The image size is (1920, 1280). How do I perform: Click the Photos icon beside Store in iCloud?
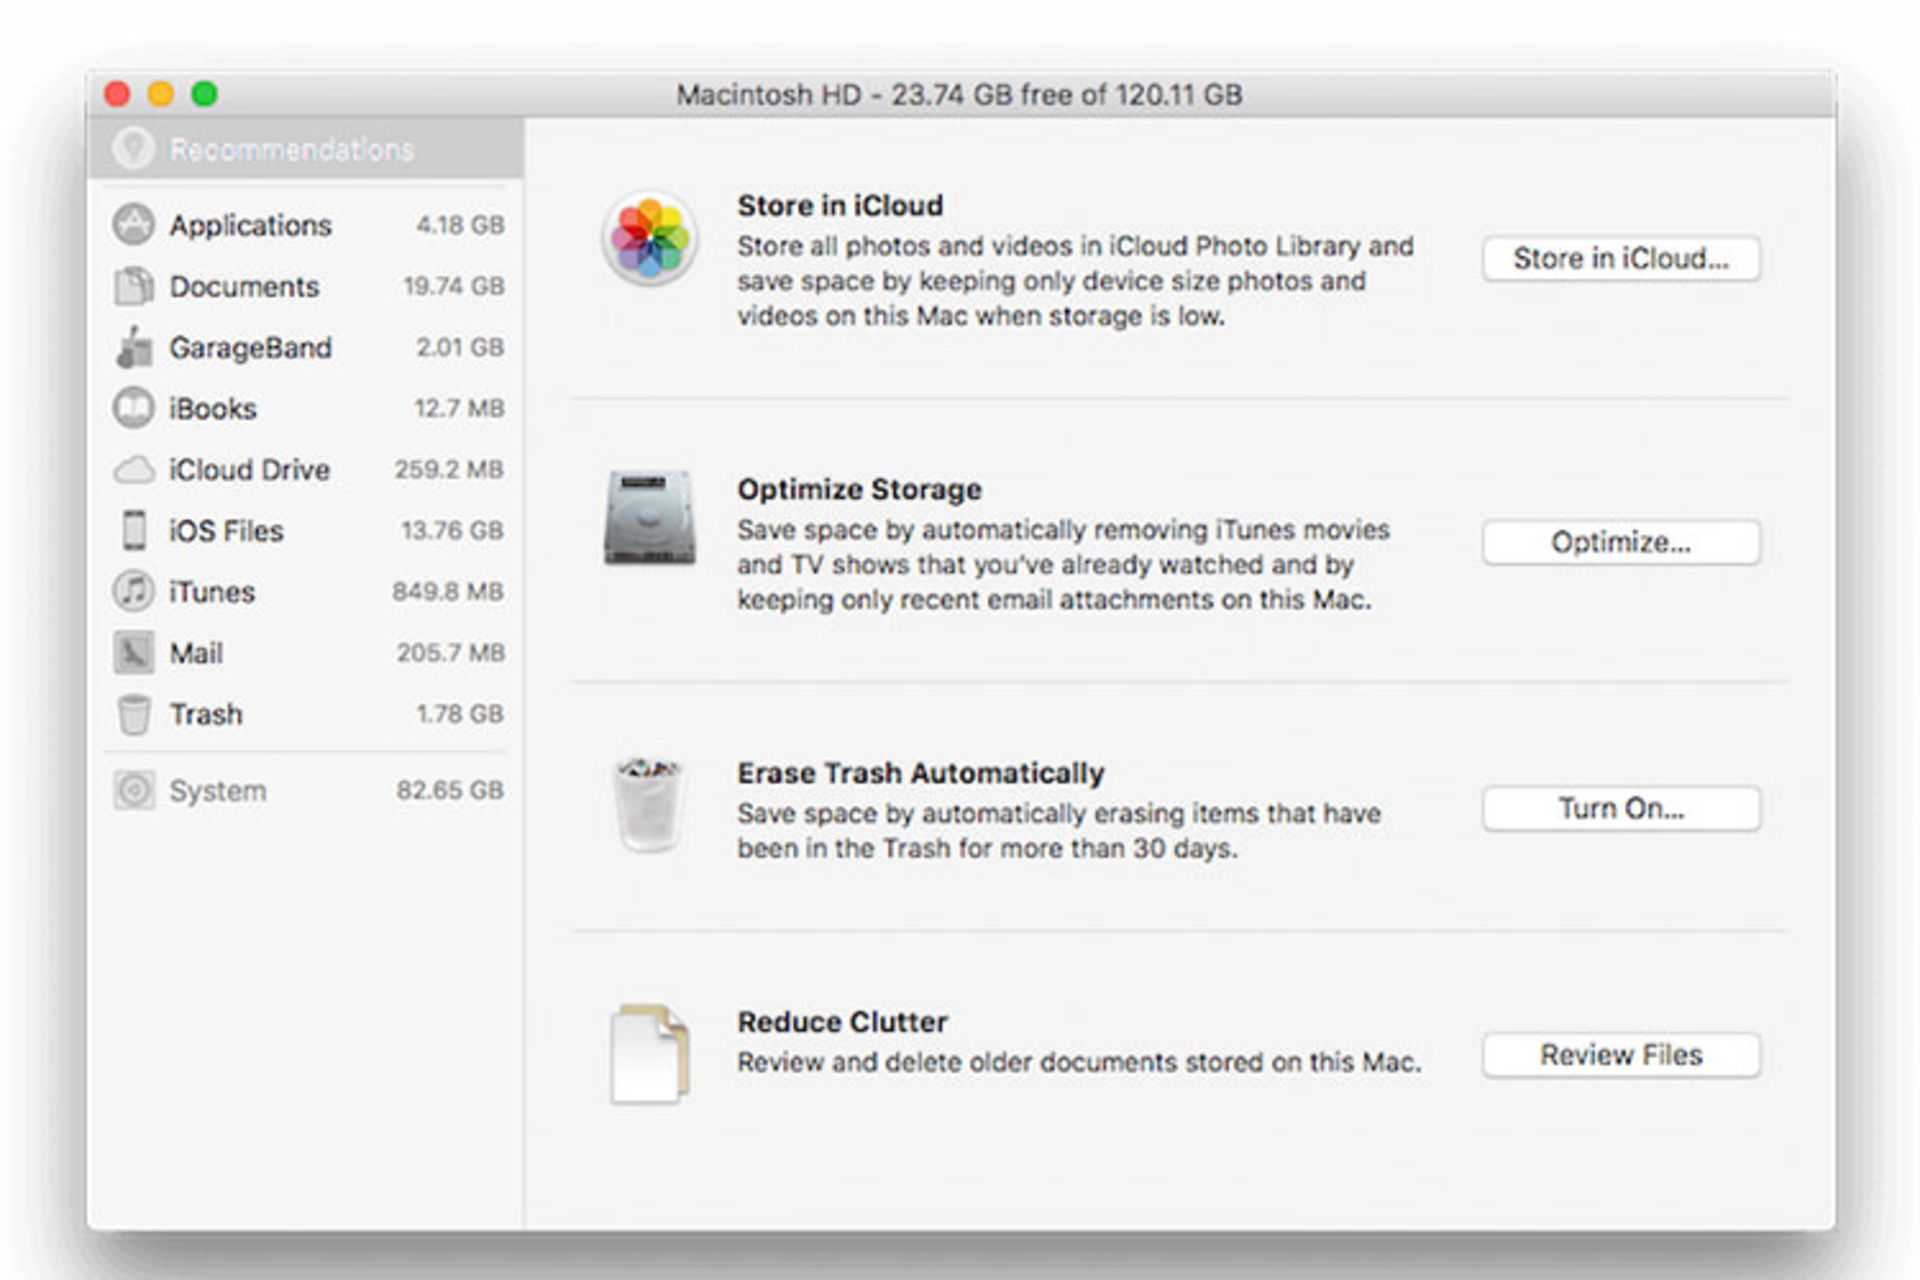tap(650, 238)
